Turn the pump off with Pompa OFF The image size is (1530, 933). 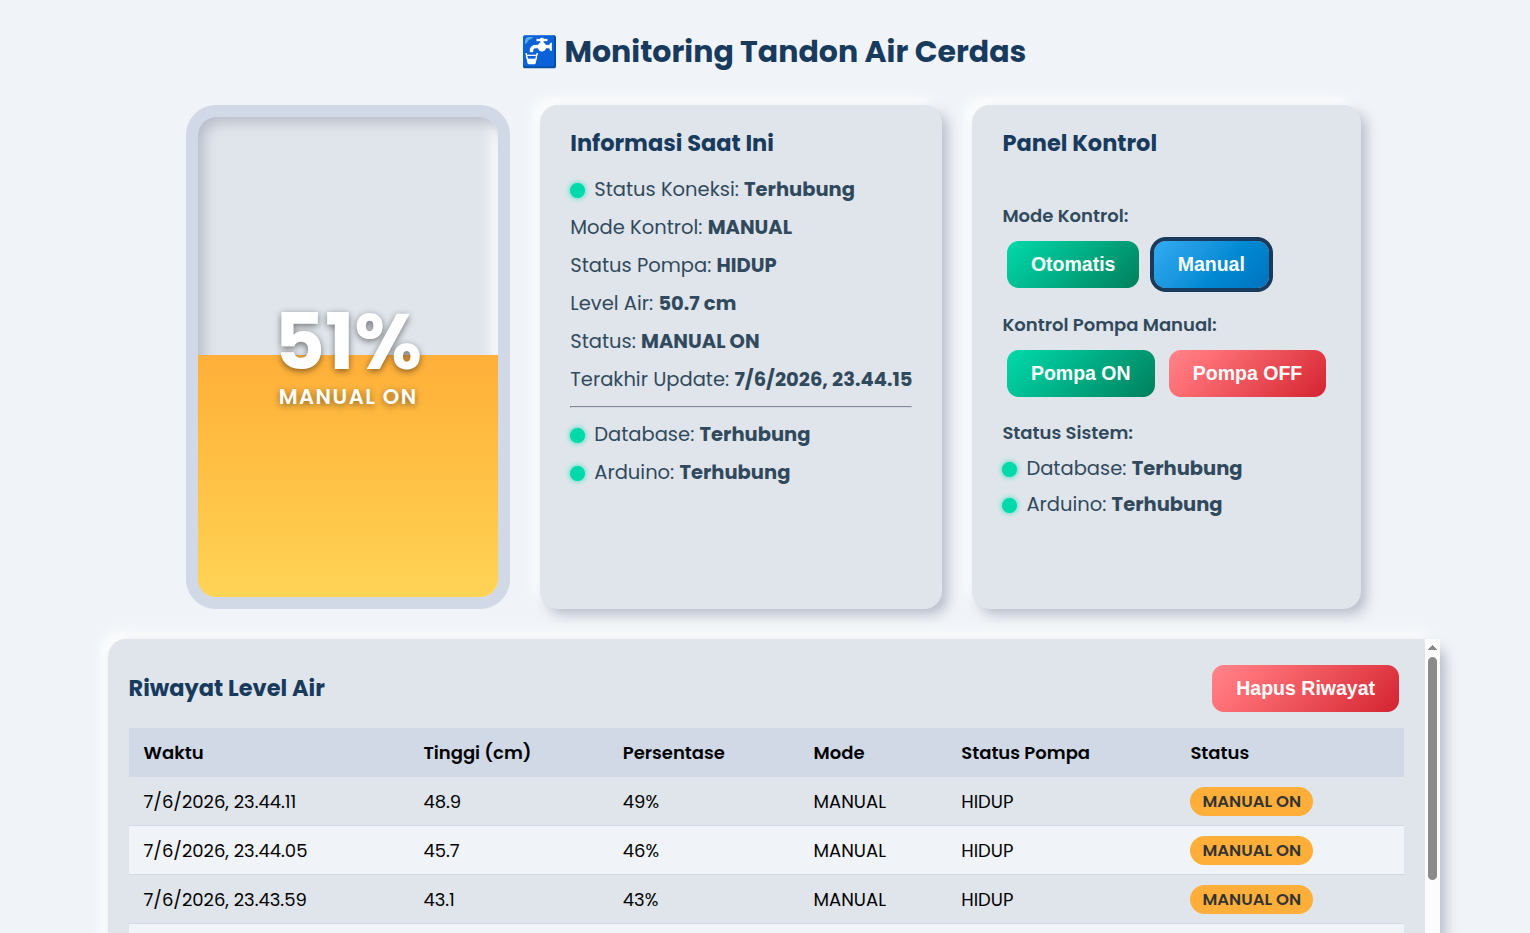tap(1247, 373)
